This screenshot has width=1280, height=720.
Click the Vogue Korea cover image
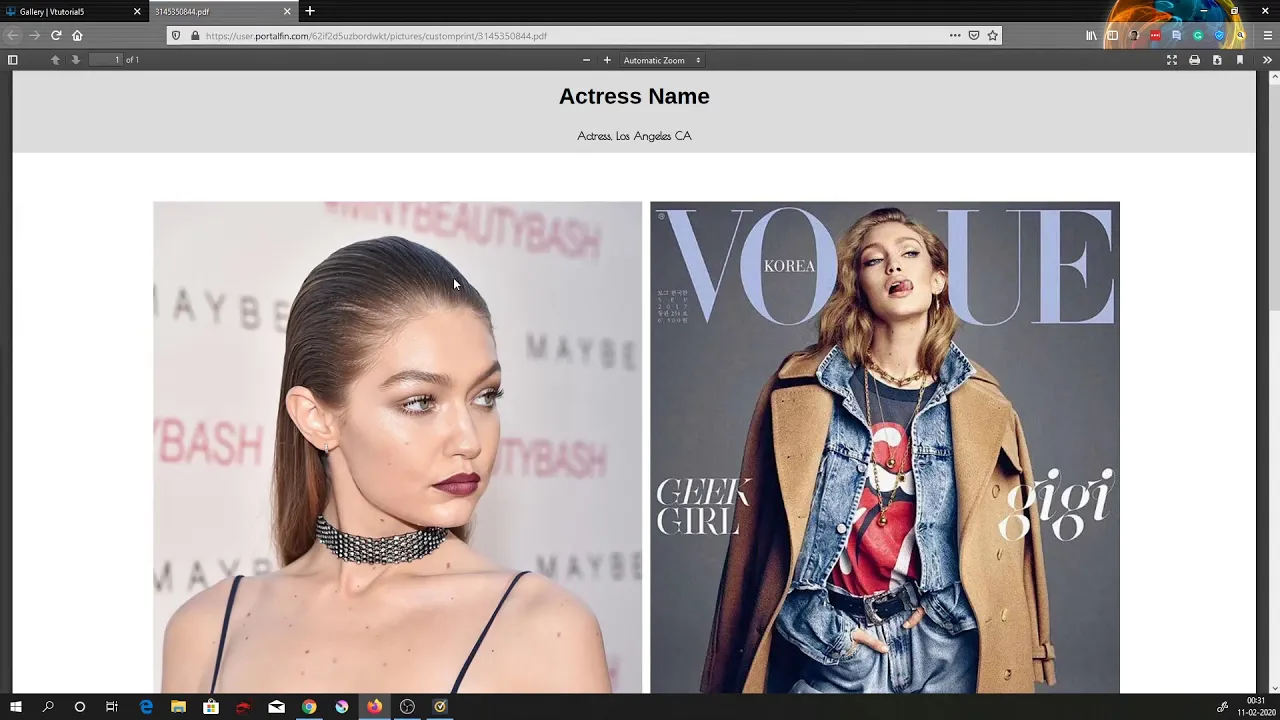(x=885, y=447)
